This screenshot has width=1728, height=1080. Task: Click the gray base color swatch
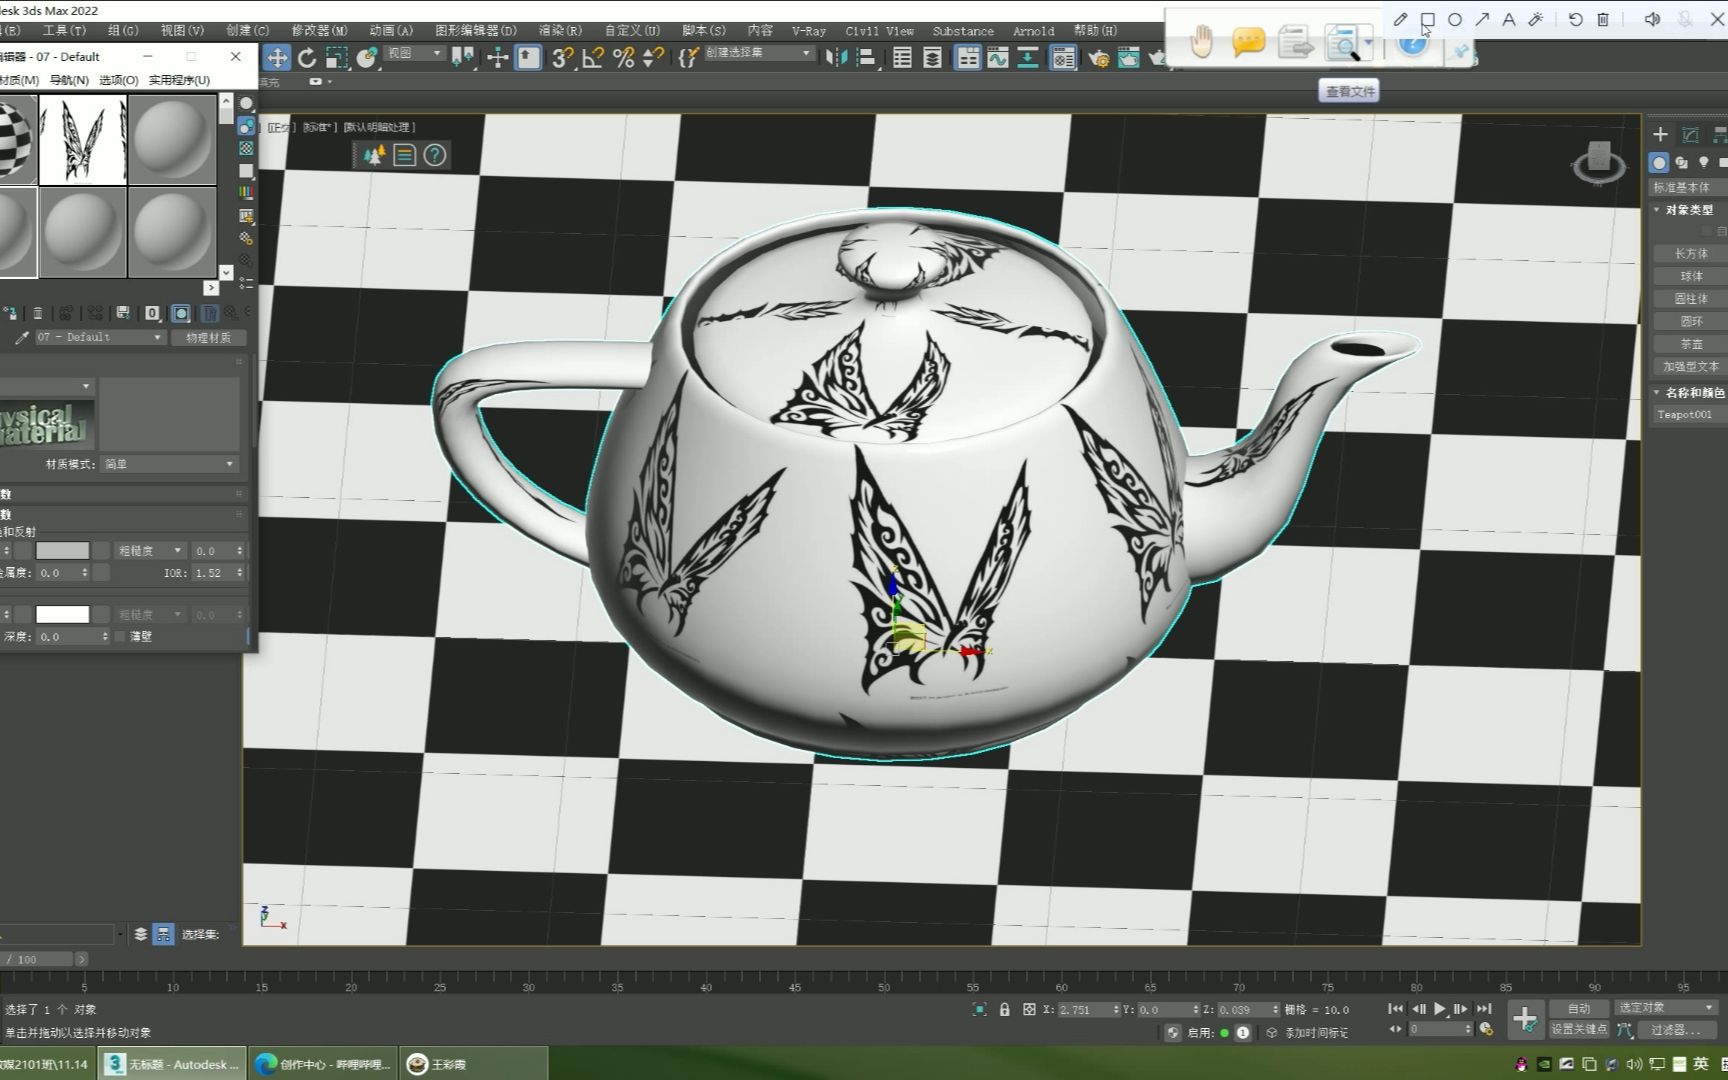point(62,551)
